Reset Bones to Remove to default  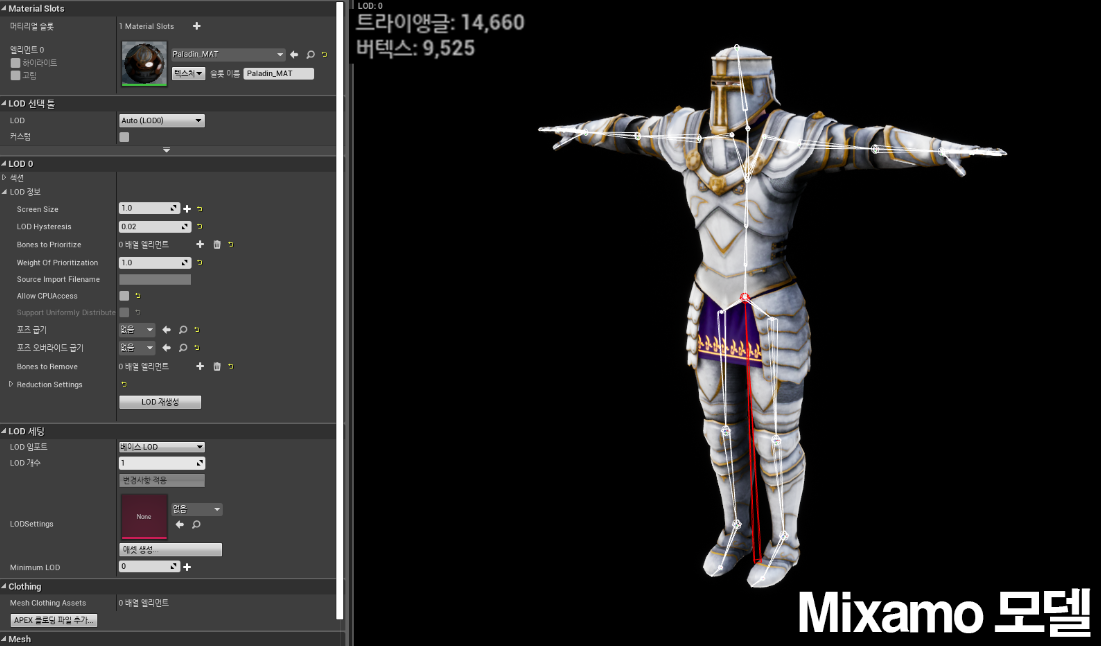click(230, 367)
